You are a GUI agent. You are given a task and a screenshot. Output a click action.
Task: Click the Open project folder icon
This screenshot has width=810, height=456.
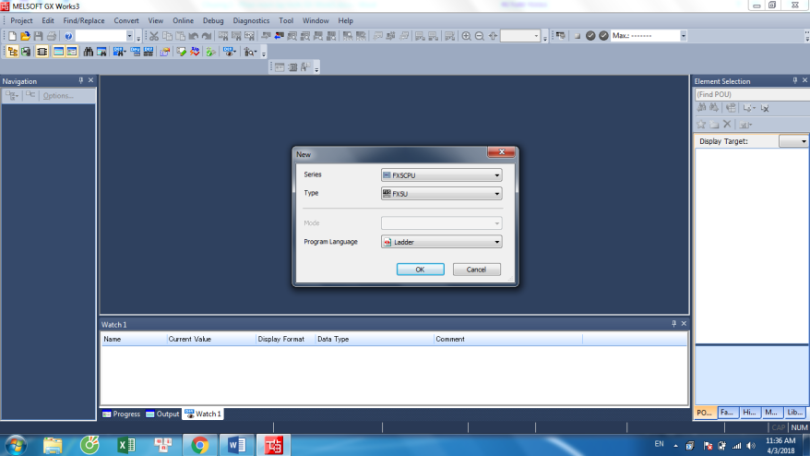[x=25, y=36]
